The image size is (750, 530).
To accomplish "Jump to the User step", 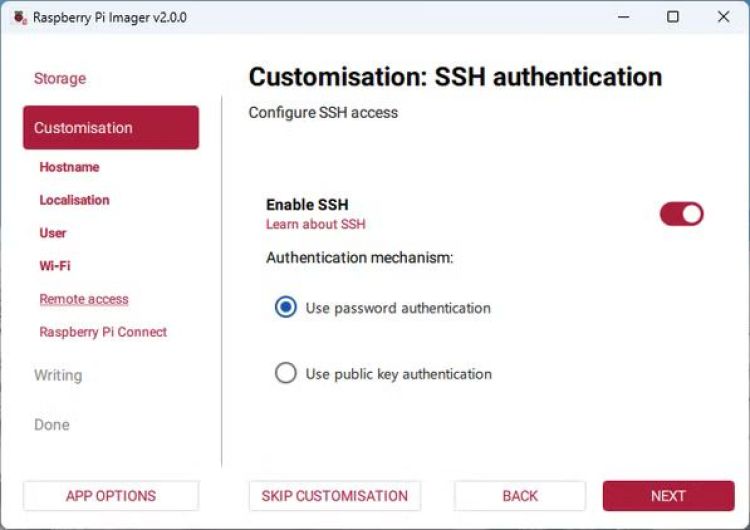I will tap(53, 233).
